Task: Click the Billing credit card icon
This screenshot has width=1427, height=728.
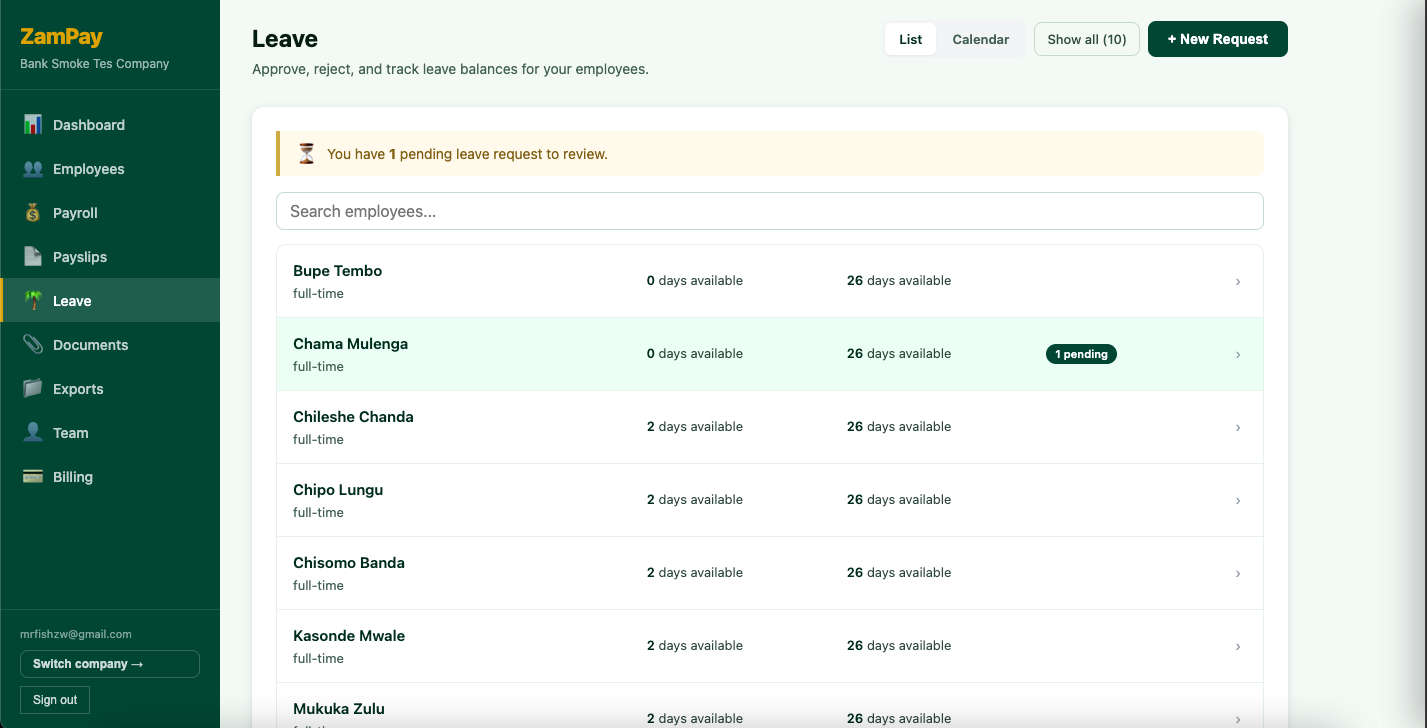Action: point(33,477)
